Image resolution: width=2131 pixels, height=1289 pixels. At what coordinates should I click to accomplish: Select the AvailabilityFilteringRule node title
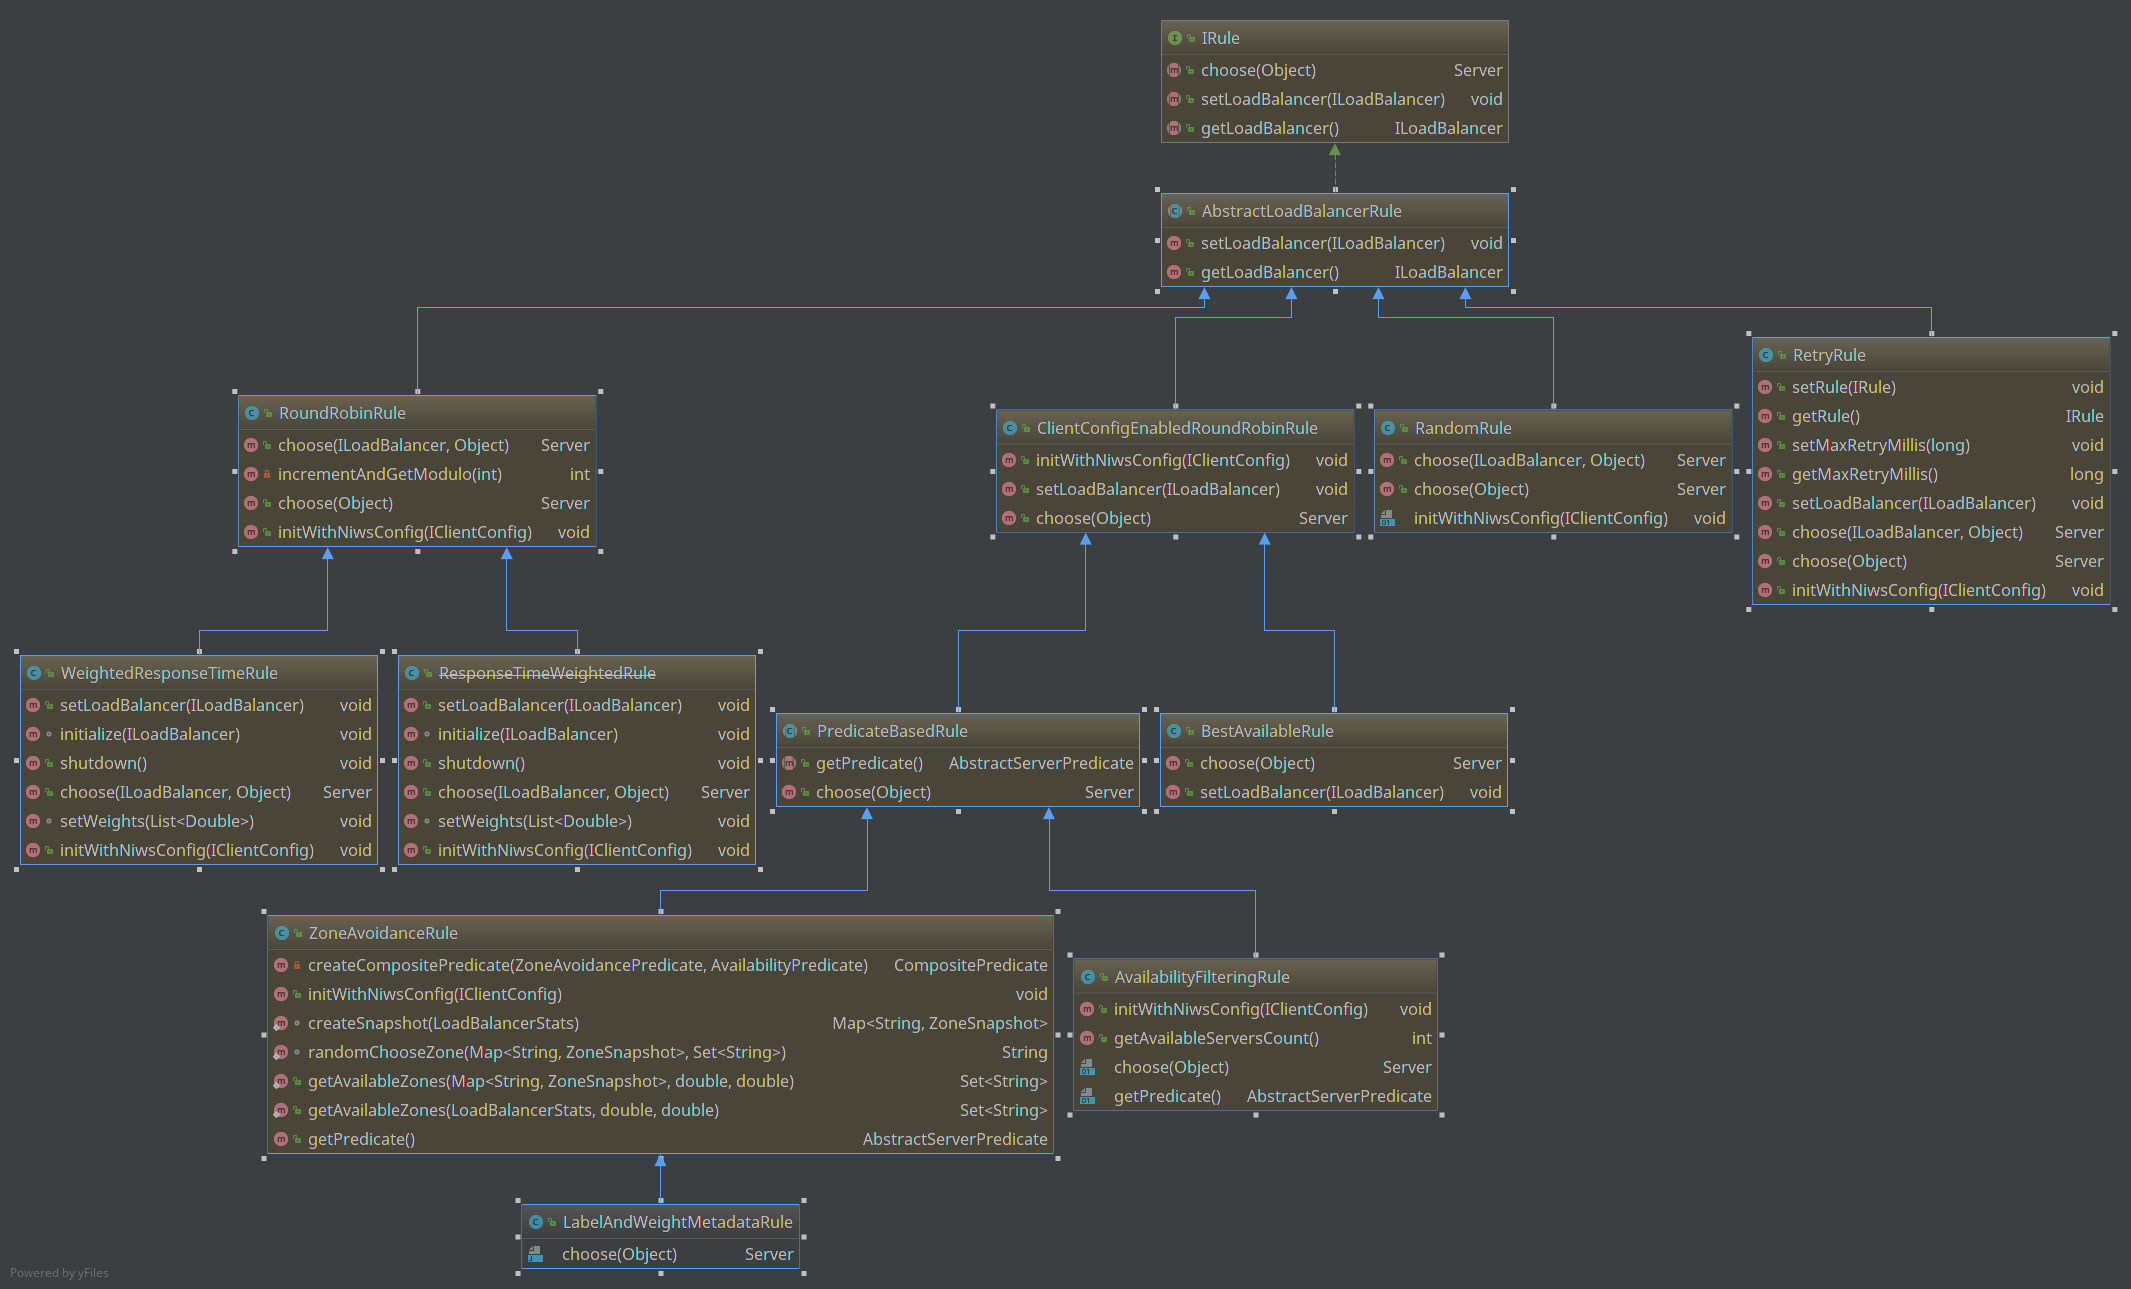(x=1202, y=977)
